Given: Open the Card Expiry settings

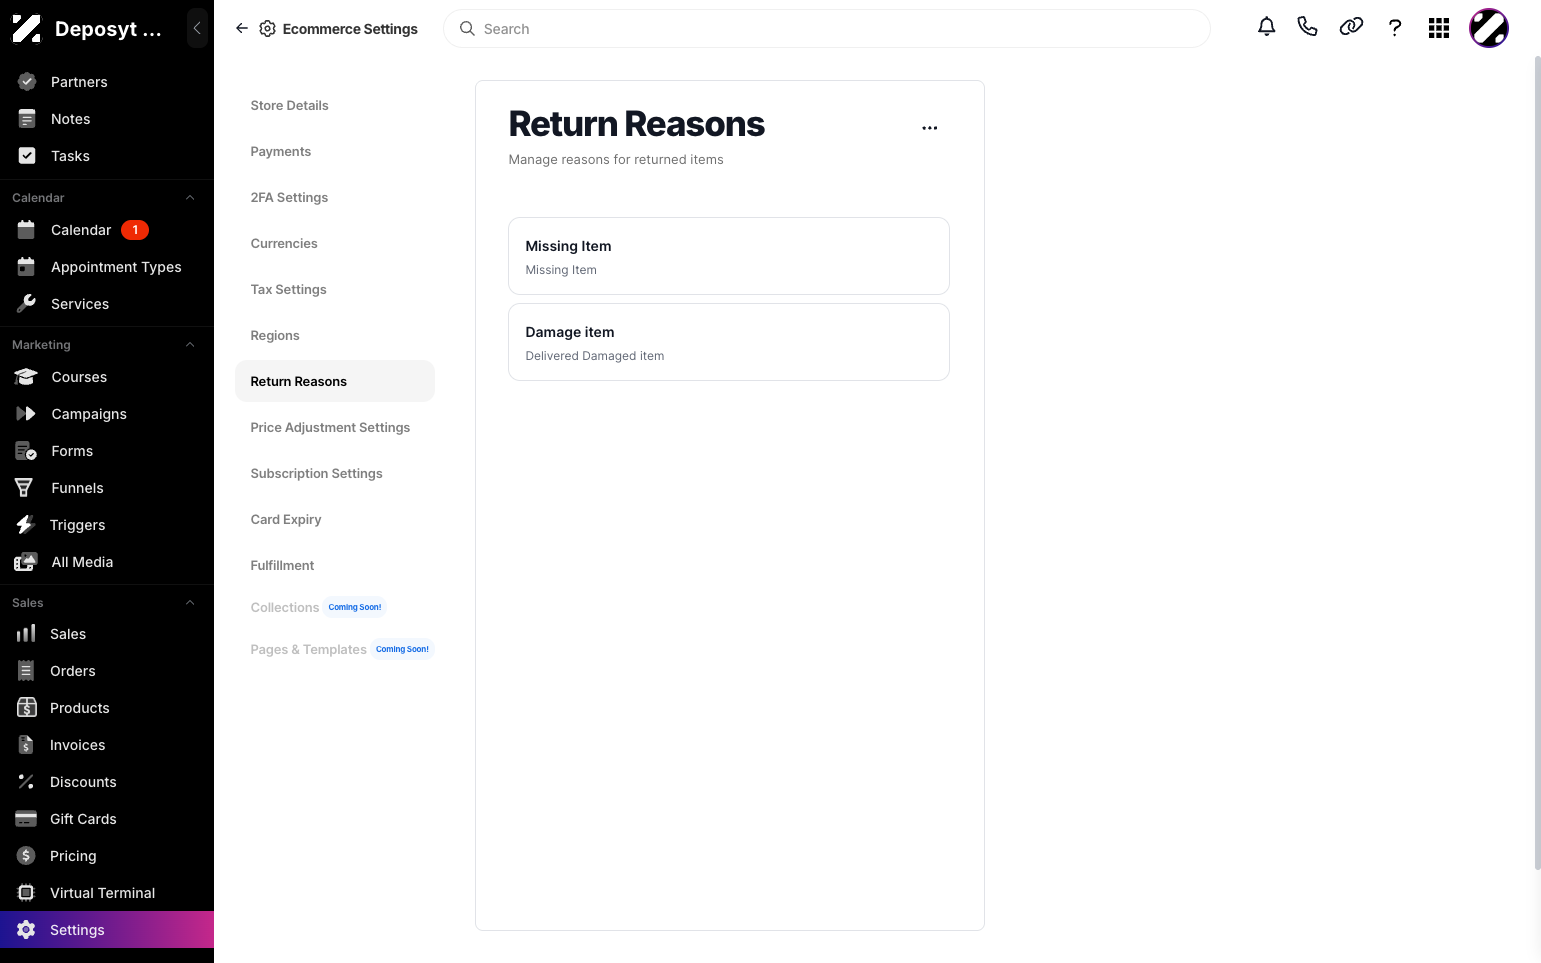Looking at the screenshot, I should (x=335, y=519).
